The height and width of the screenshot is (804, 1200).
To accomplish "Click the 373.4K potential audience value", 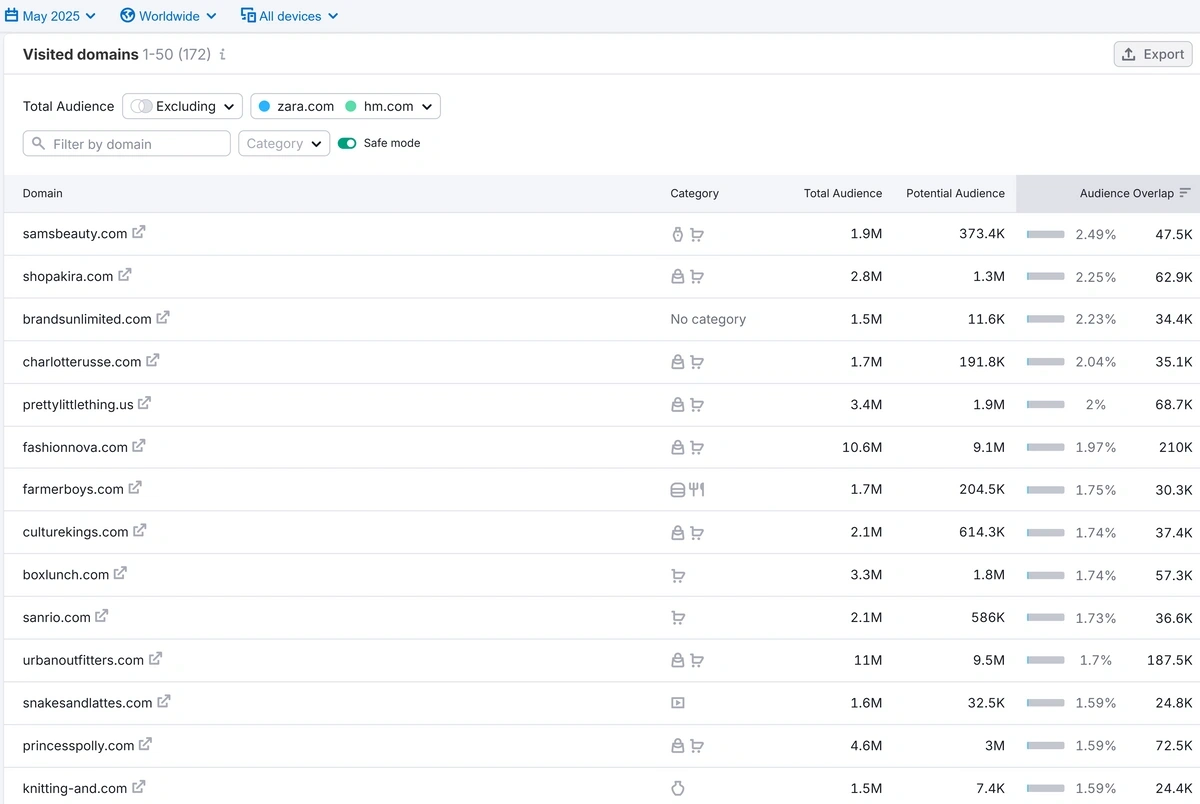I will (x=982, y=234).
